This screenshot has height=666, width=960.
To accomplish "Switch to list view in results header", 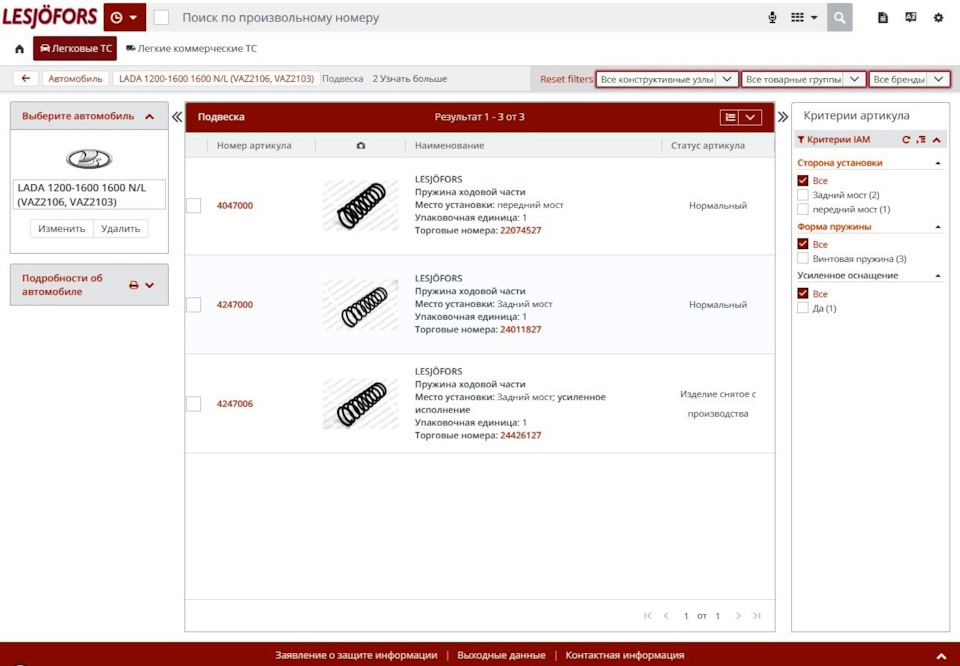I will (729, 118).
